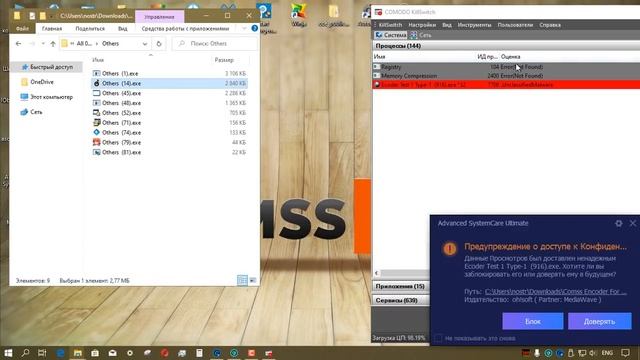This screenshot has width=640, height=360.
Task: Open the file path link in the alert
Action: pyautogui.click(x=556, y=291)
